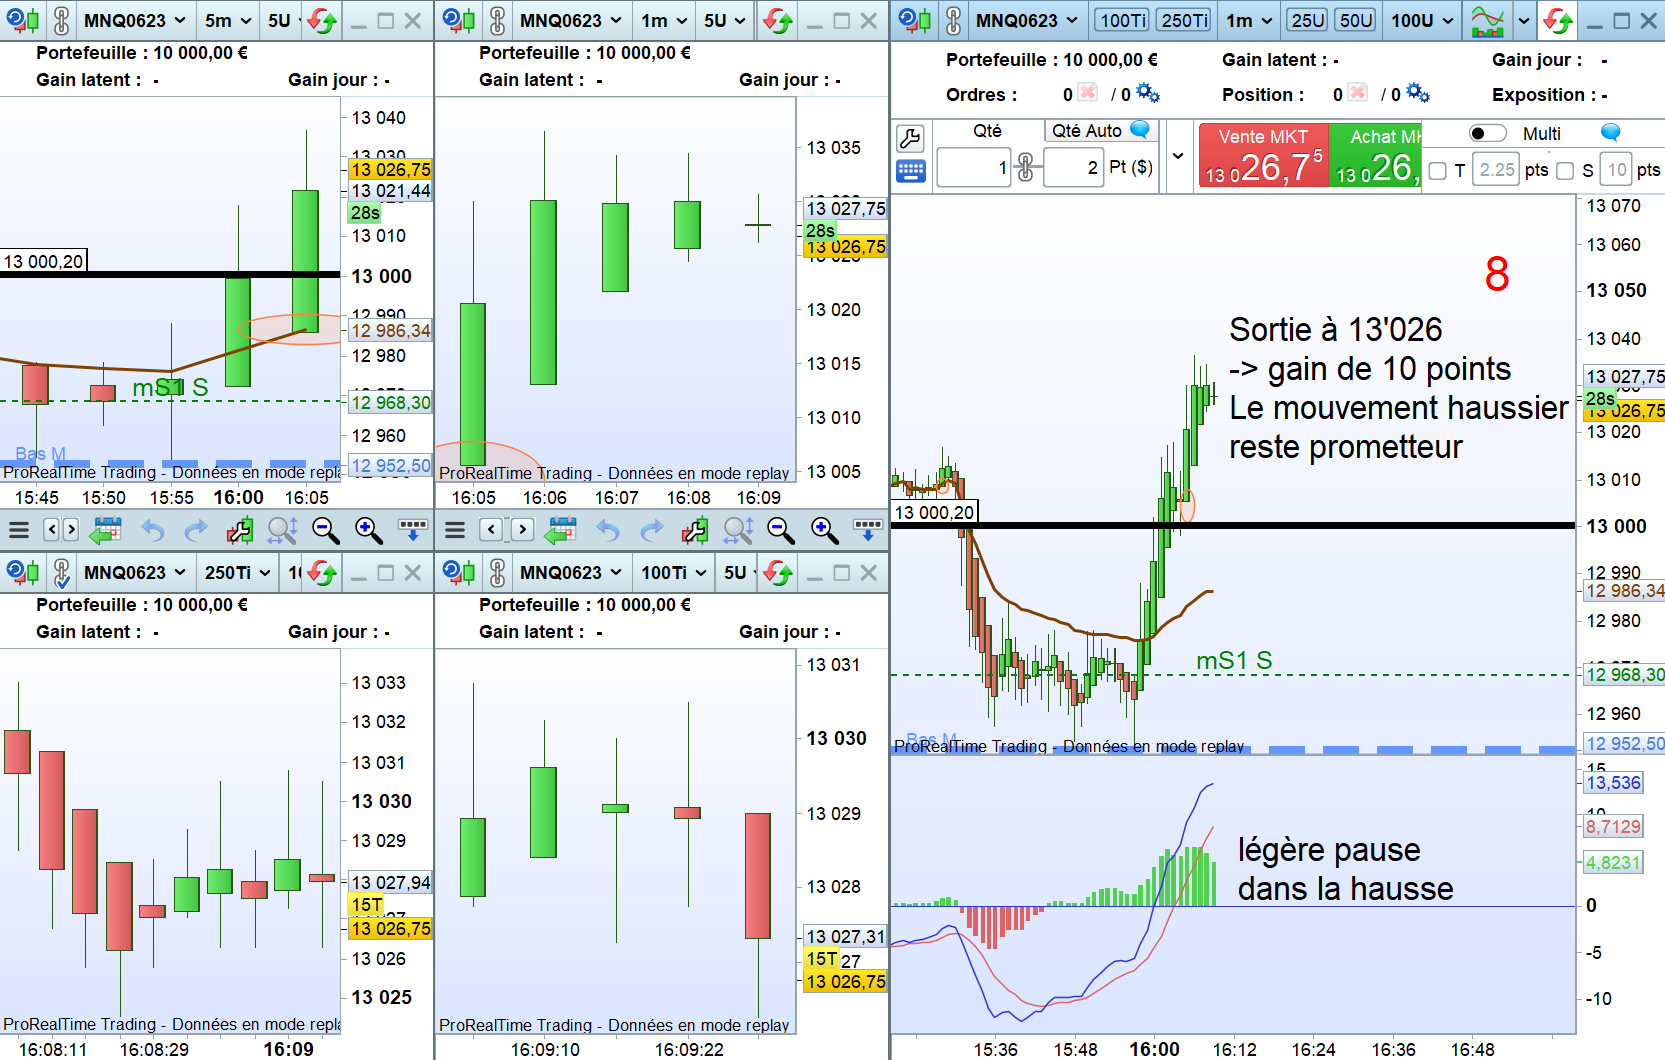
Task: Step the 5m chart back with the left arrow
Action: [51, 530]
